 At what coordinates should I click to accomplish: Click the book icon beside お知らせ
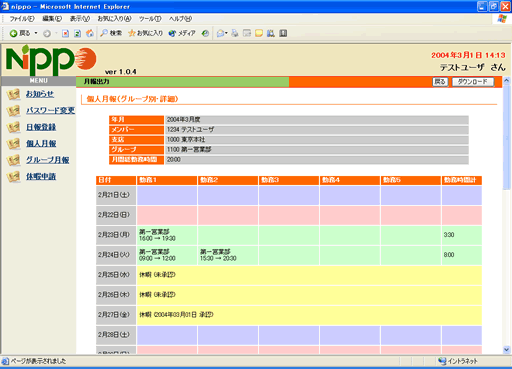(14, 94)
